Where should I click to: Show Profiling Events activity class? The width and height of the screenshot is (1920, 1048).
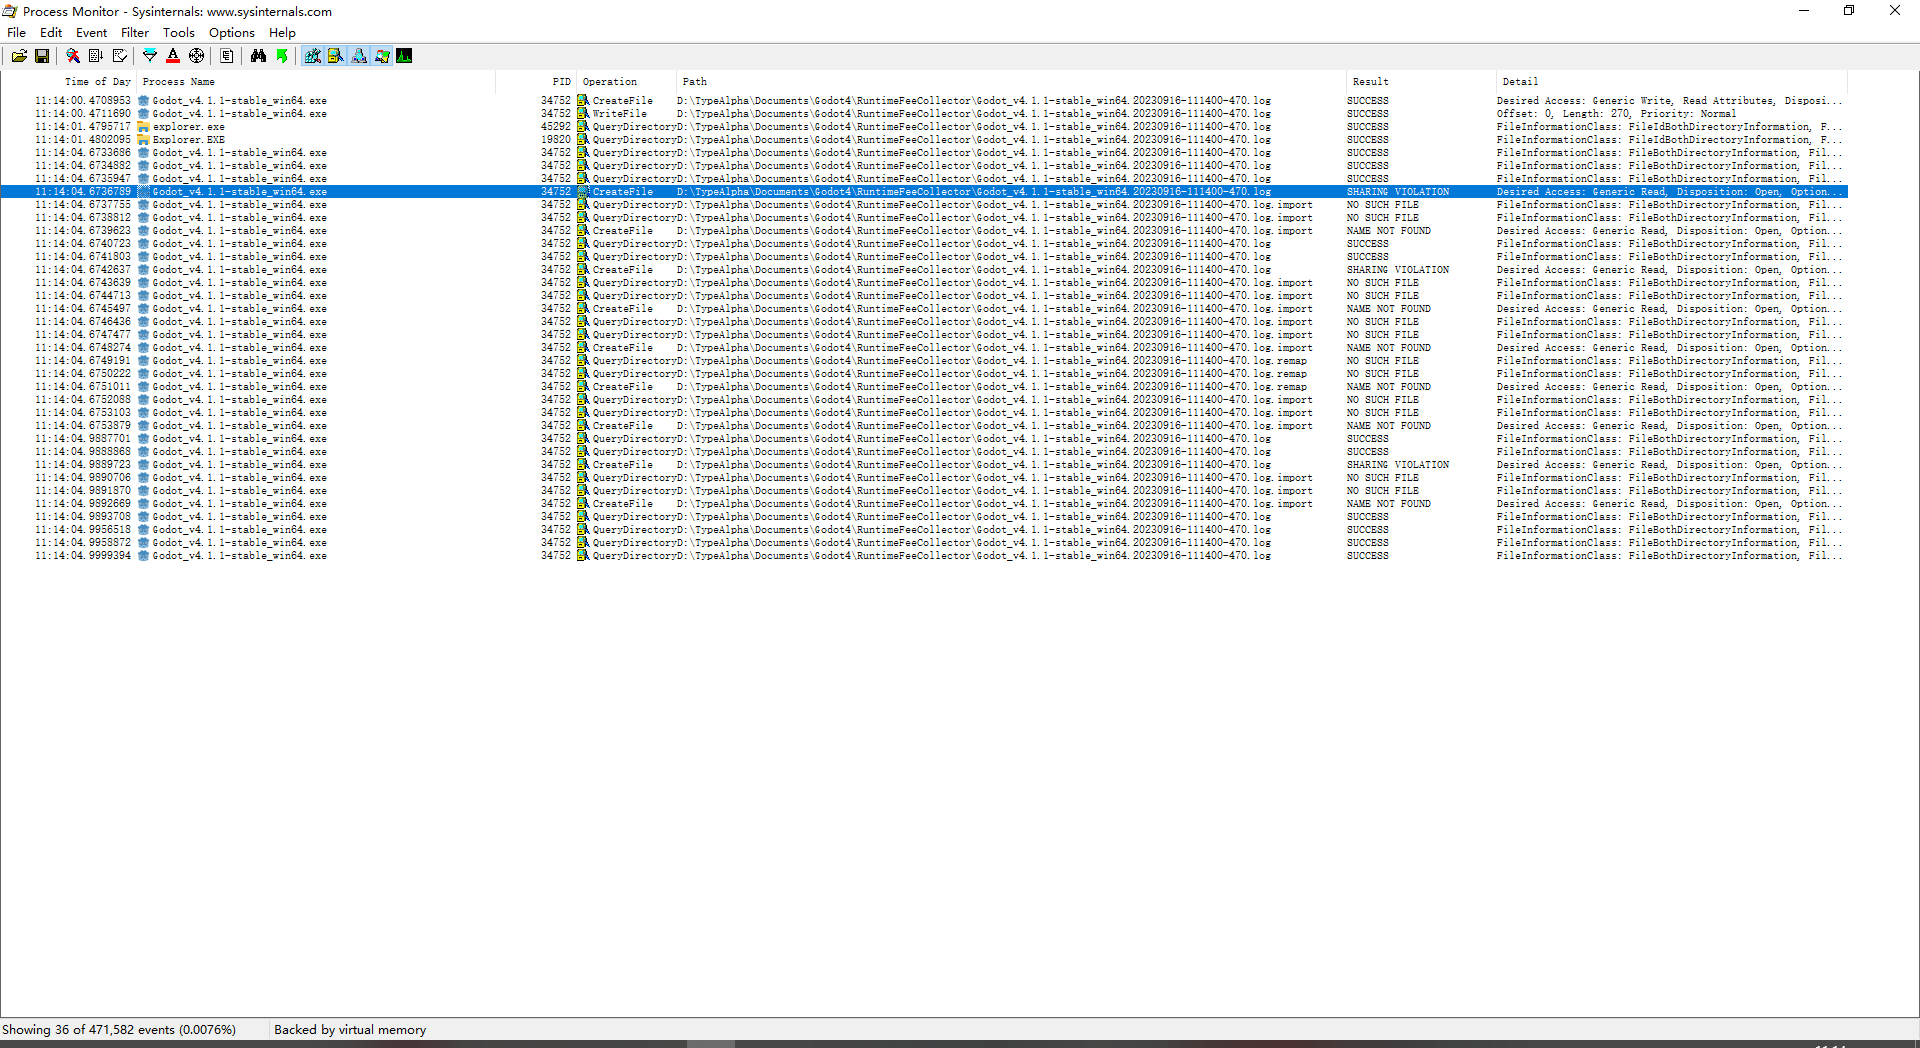click(404, 55)
